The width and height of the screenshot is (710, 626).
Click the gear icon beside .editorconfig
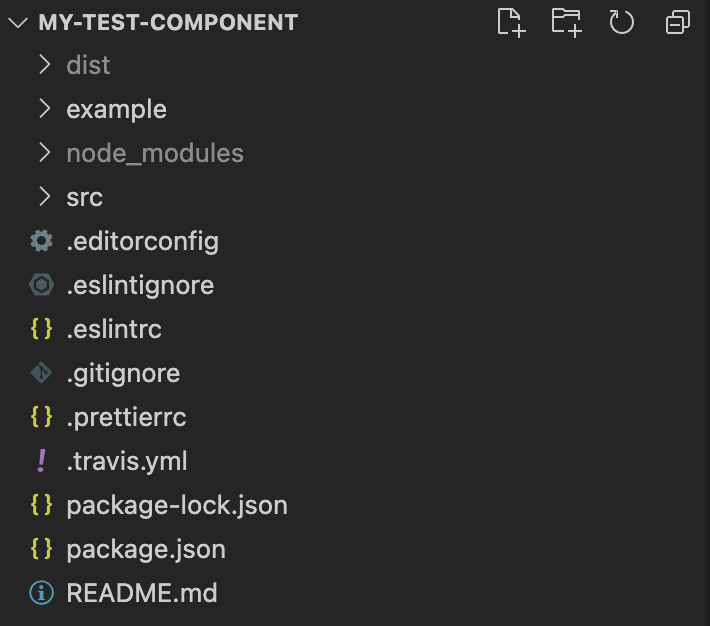(41, 241)
